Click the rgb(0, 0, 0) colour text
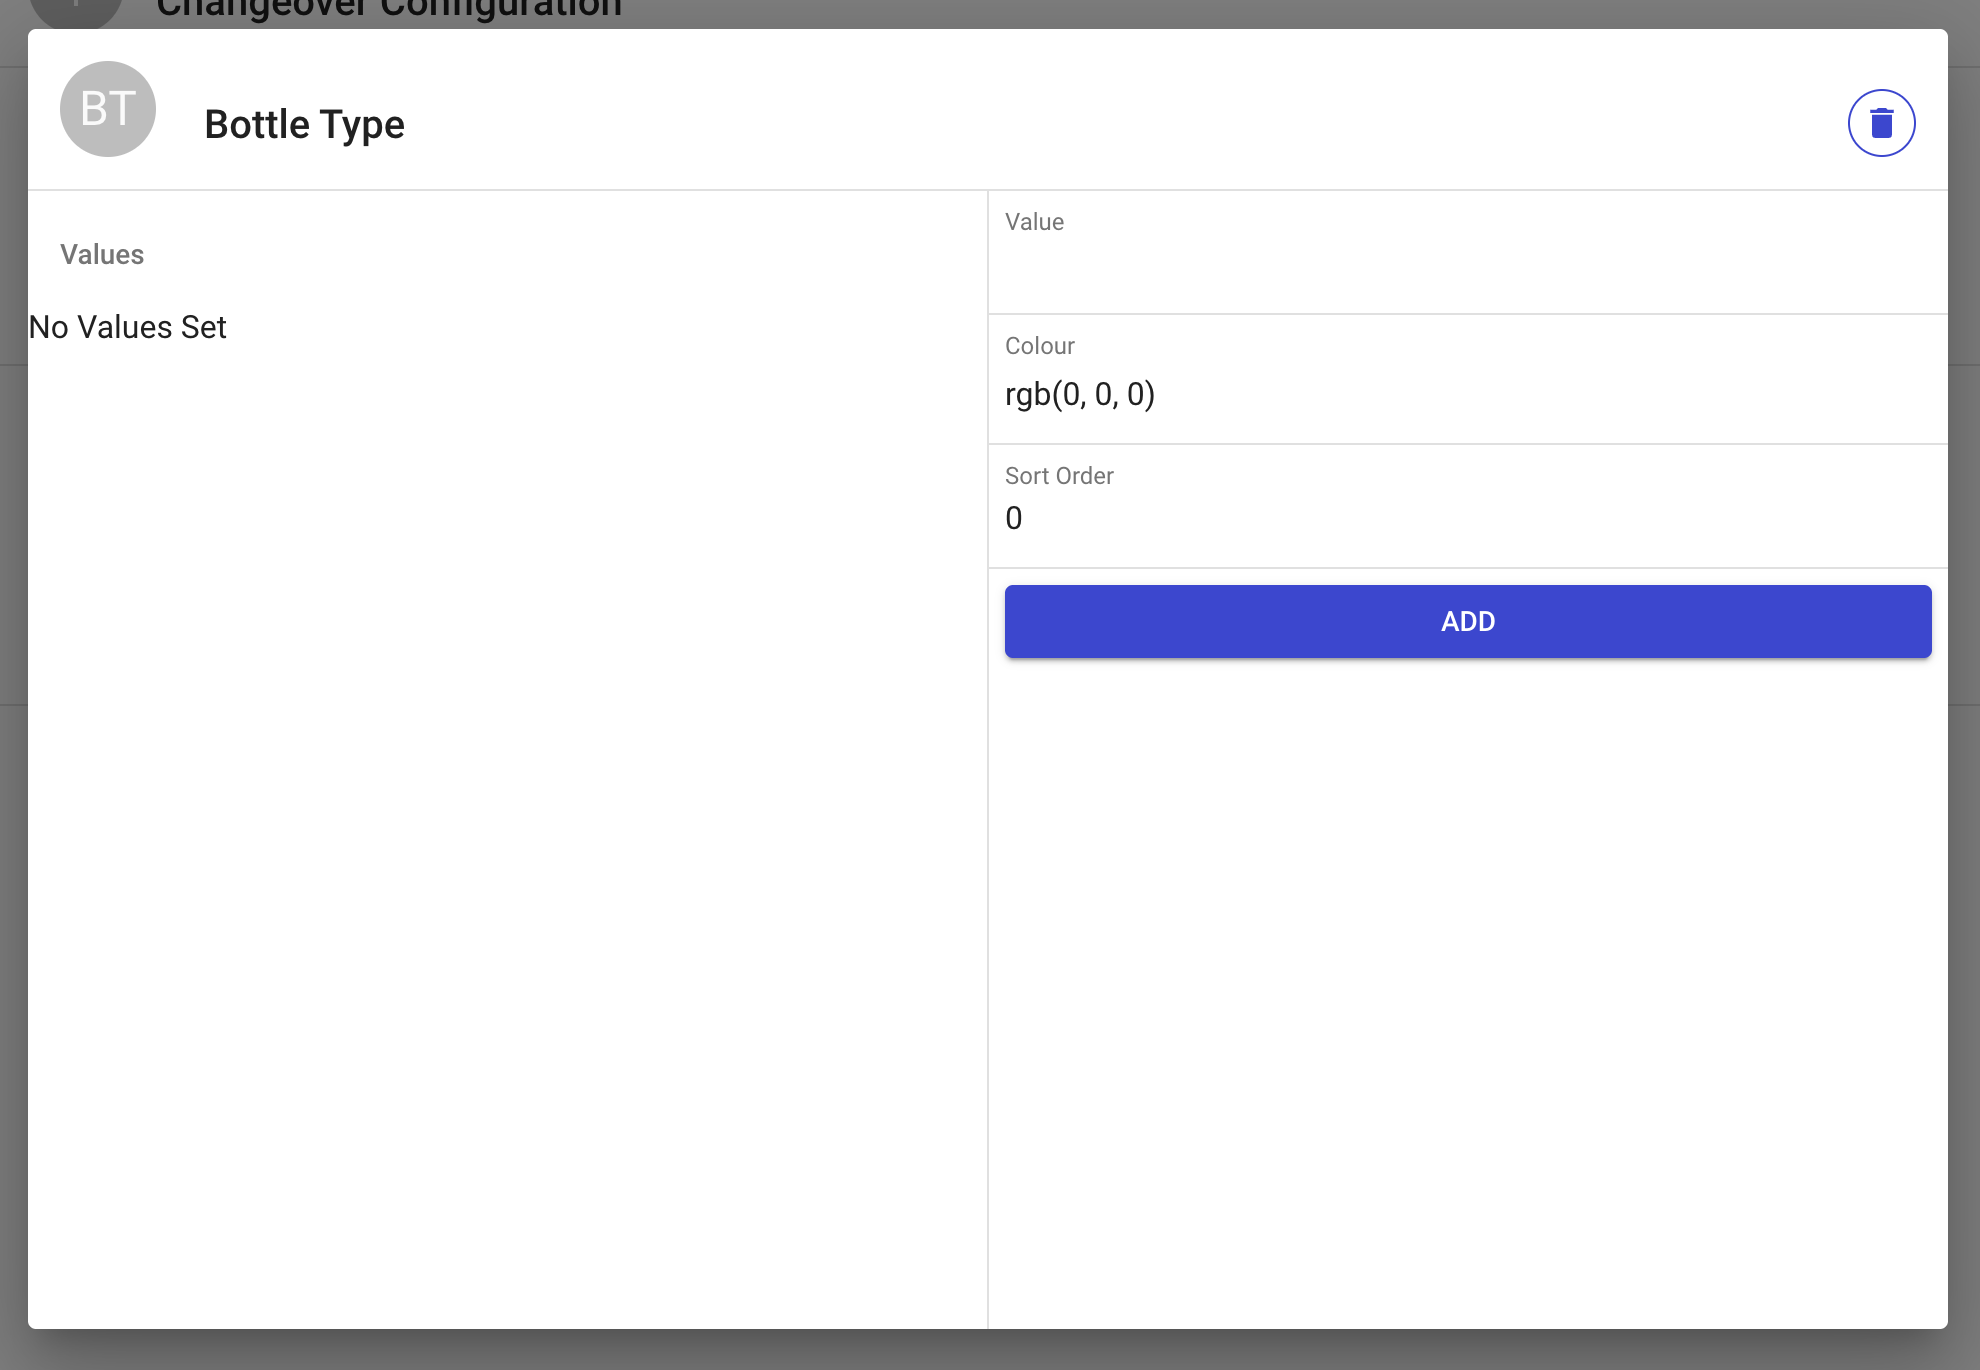 coord(1080,394)
